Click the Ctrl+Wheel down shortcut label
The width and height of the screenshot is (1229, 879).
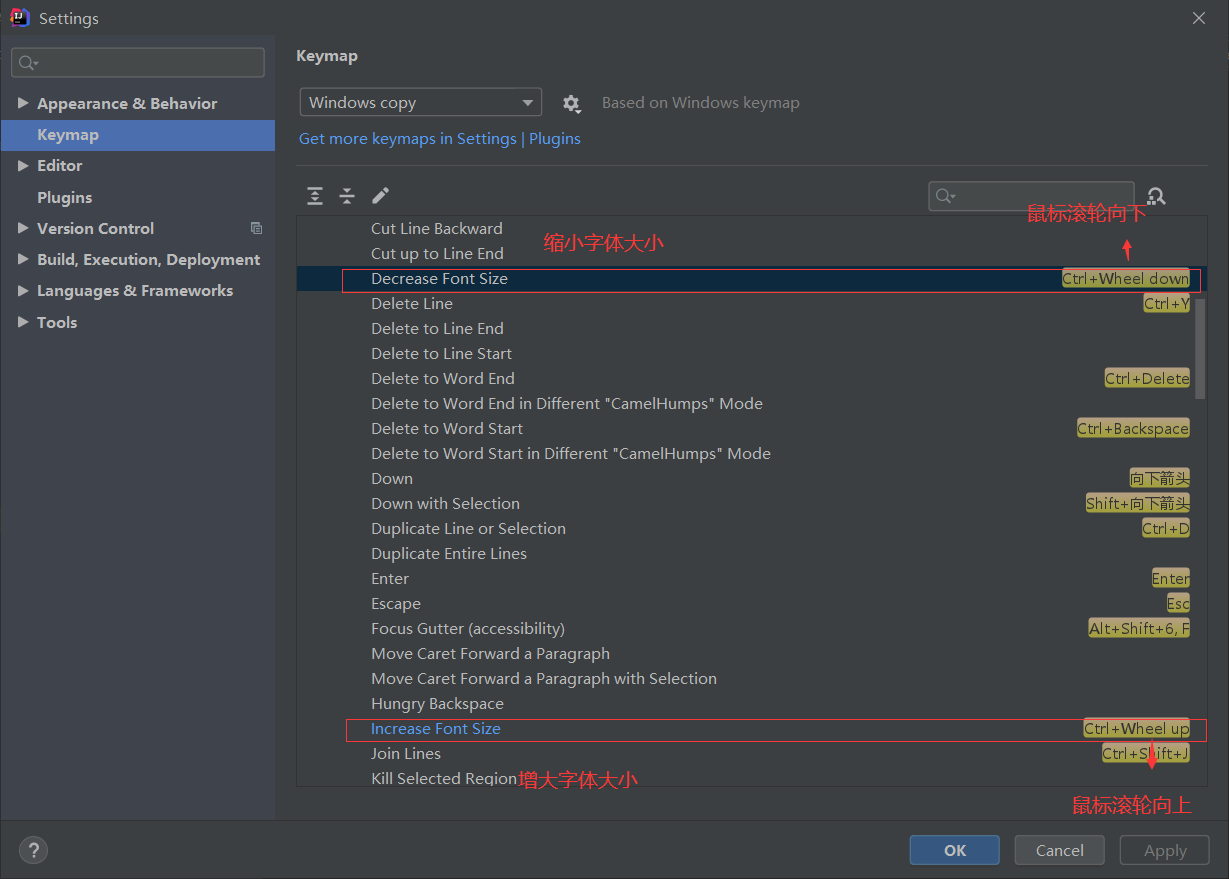pos(1126,279)
